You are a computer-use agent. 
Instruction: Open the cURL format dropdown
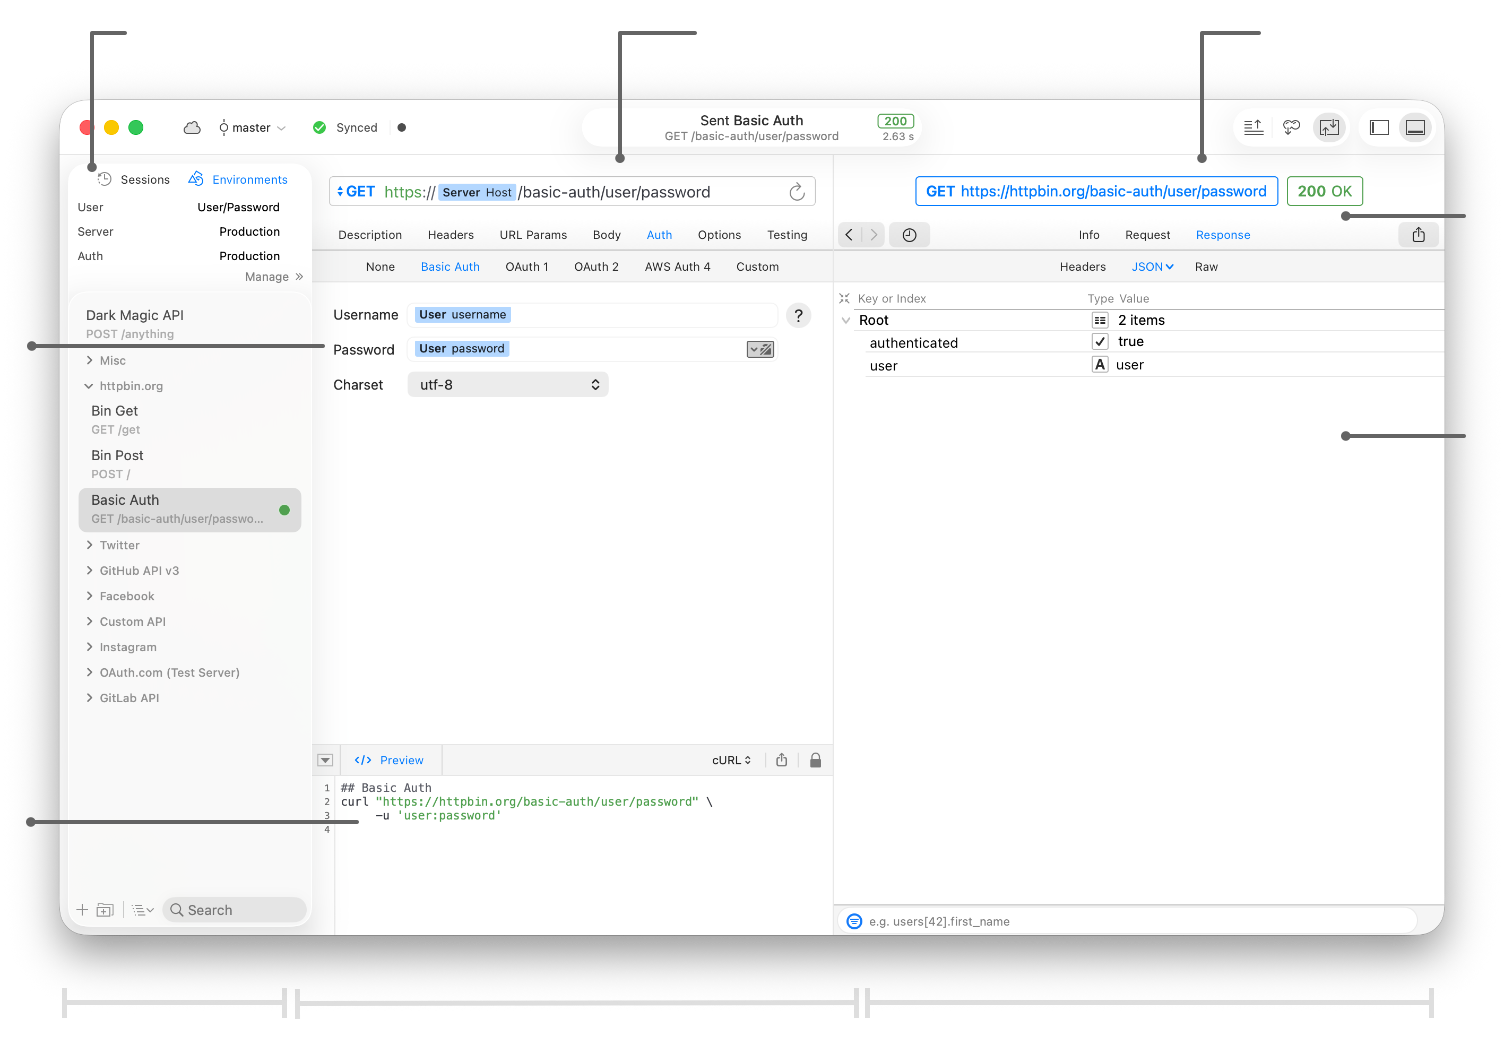pos(732,761)
